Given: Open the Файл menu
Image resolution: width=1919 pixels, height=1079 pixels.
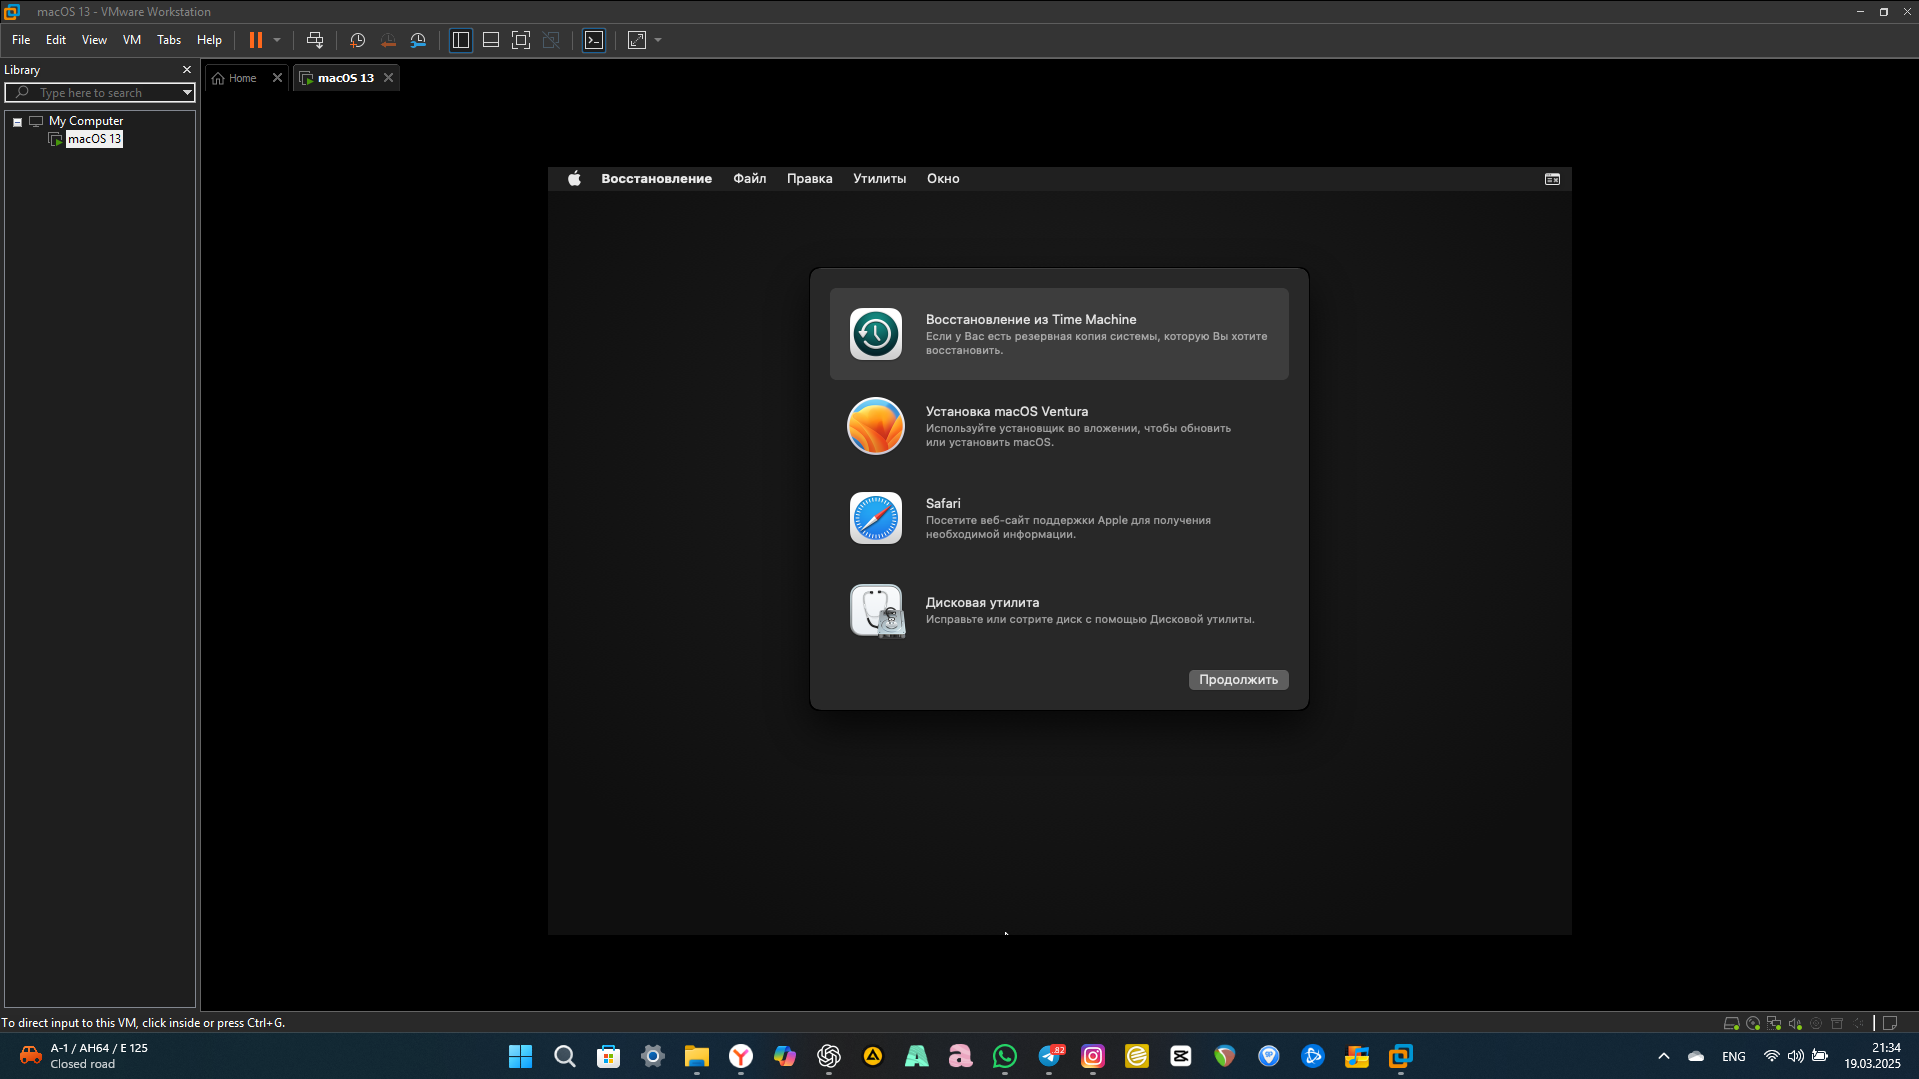Looking at the screenshot, I should pyautogui.click(x=750, y=179).
